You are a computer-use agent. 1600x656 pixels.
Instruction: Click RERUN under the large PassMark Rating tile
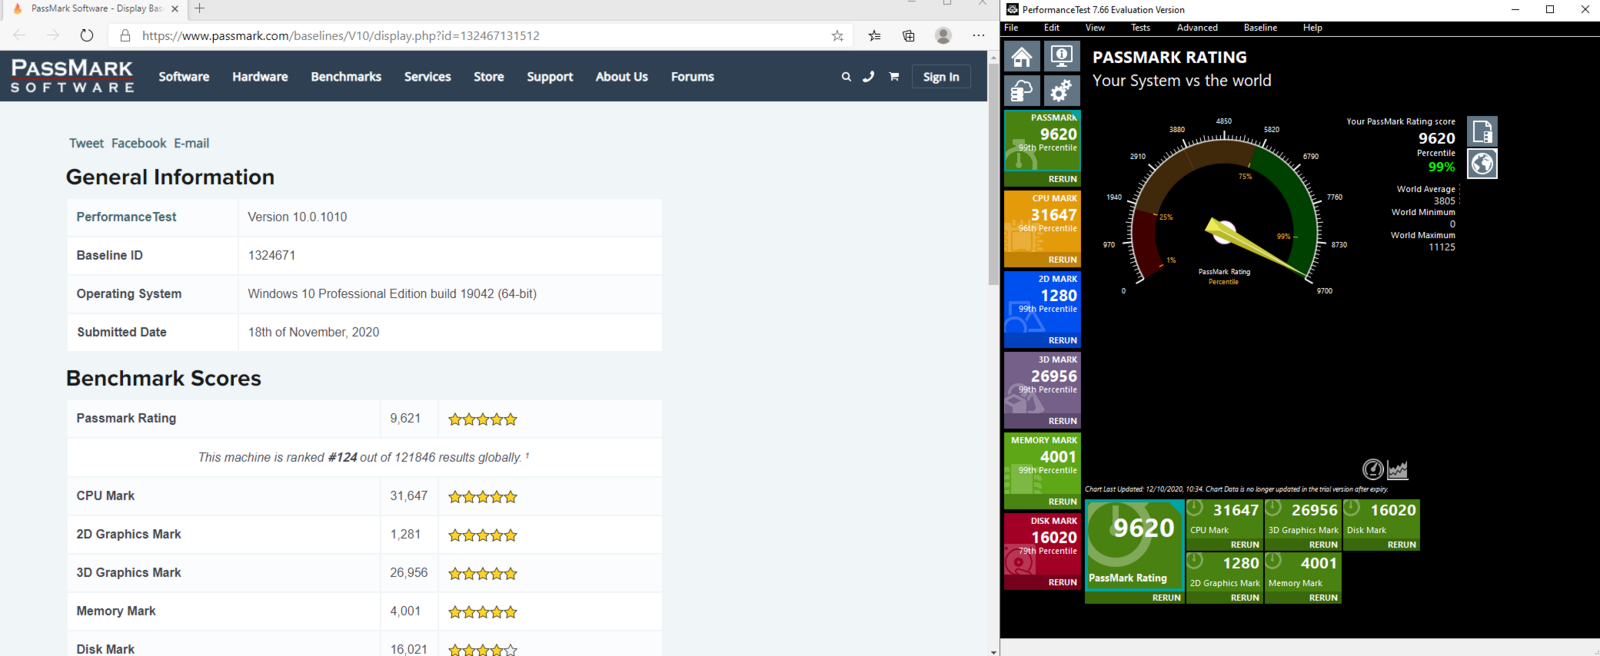point(1166,598)
